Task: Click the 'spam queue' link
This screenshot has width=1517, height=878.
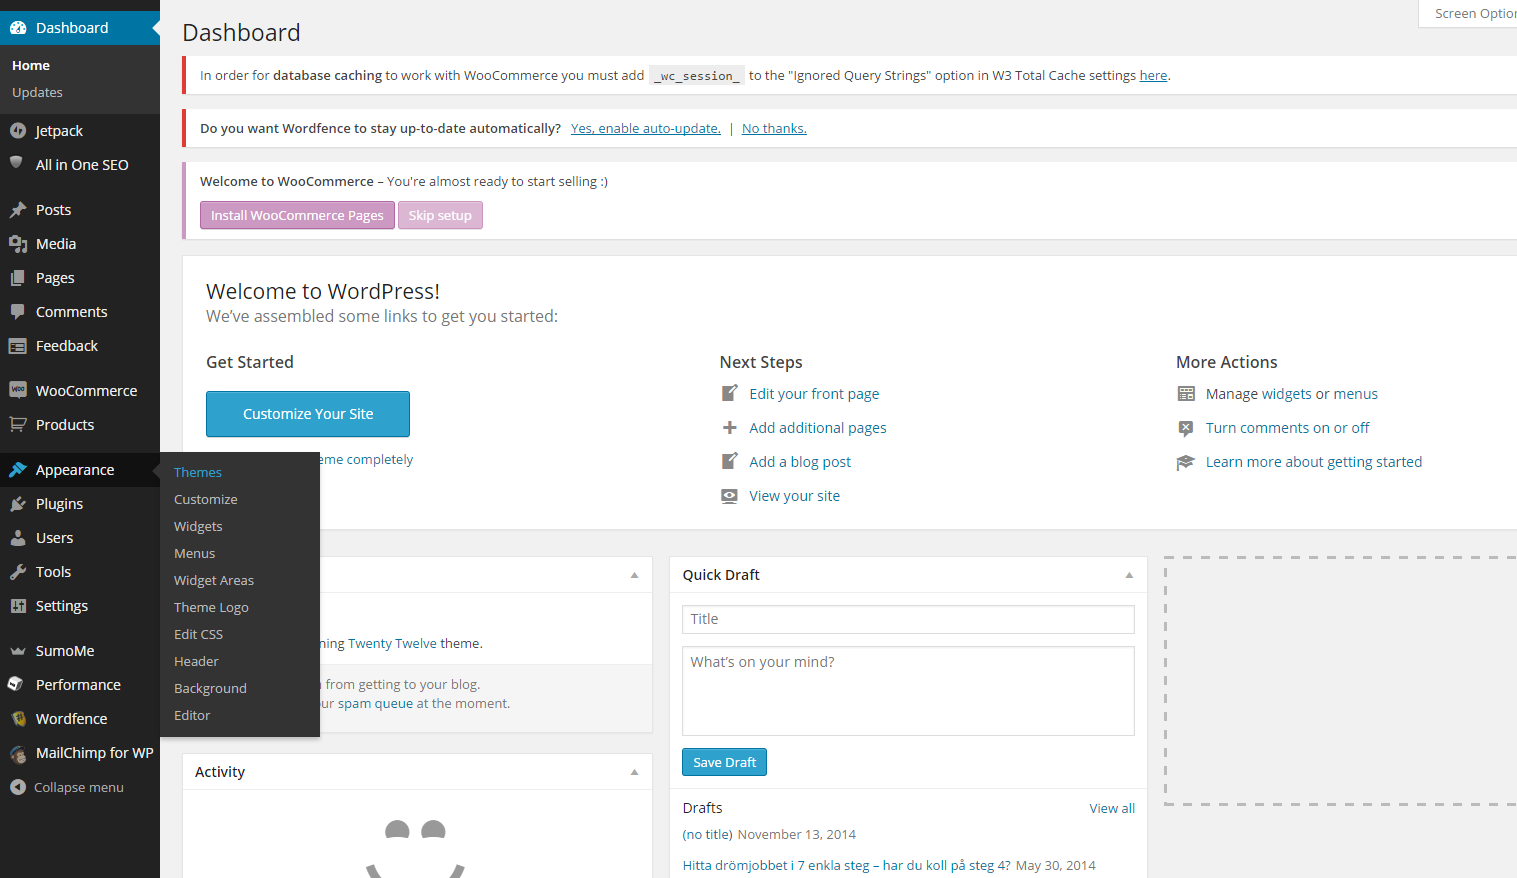Action: 375,703
